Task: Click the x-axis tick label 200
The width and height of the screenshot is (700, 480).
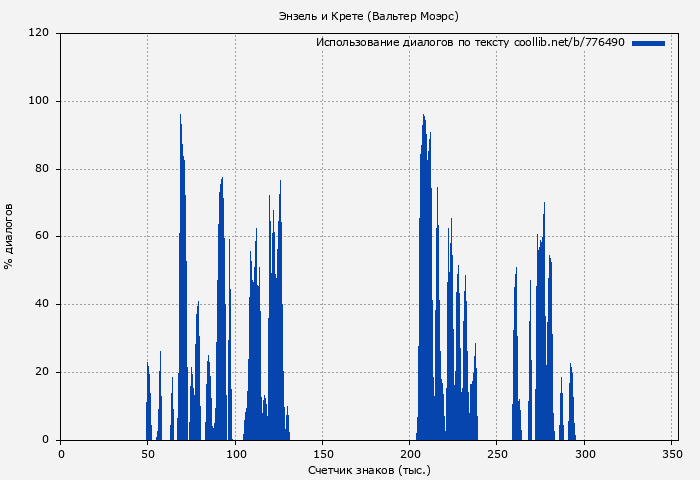Action: tap(410, 454)
